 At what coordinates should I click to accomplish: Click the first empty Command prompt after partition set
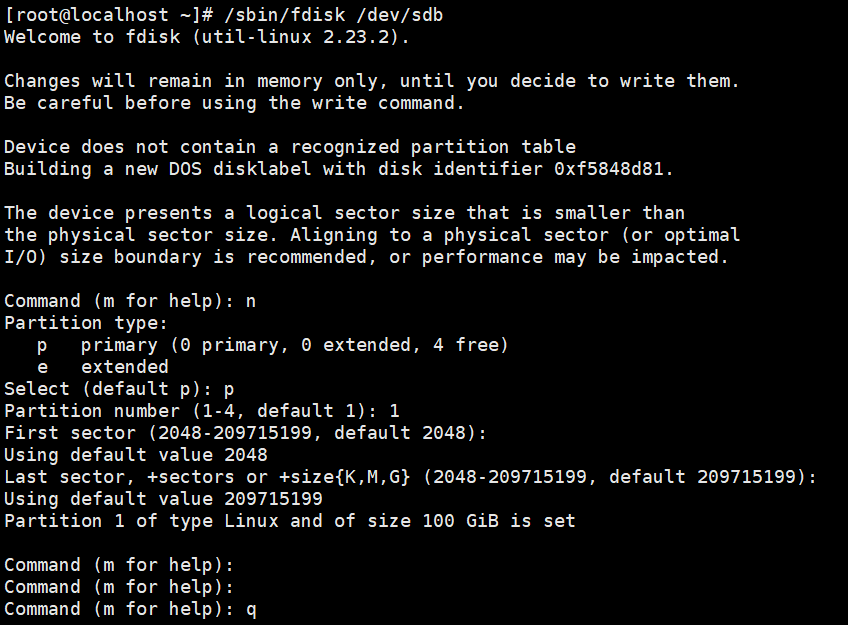119,565
